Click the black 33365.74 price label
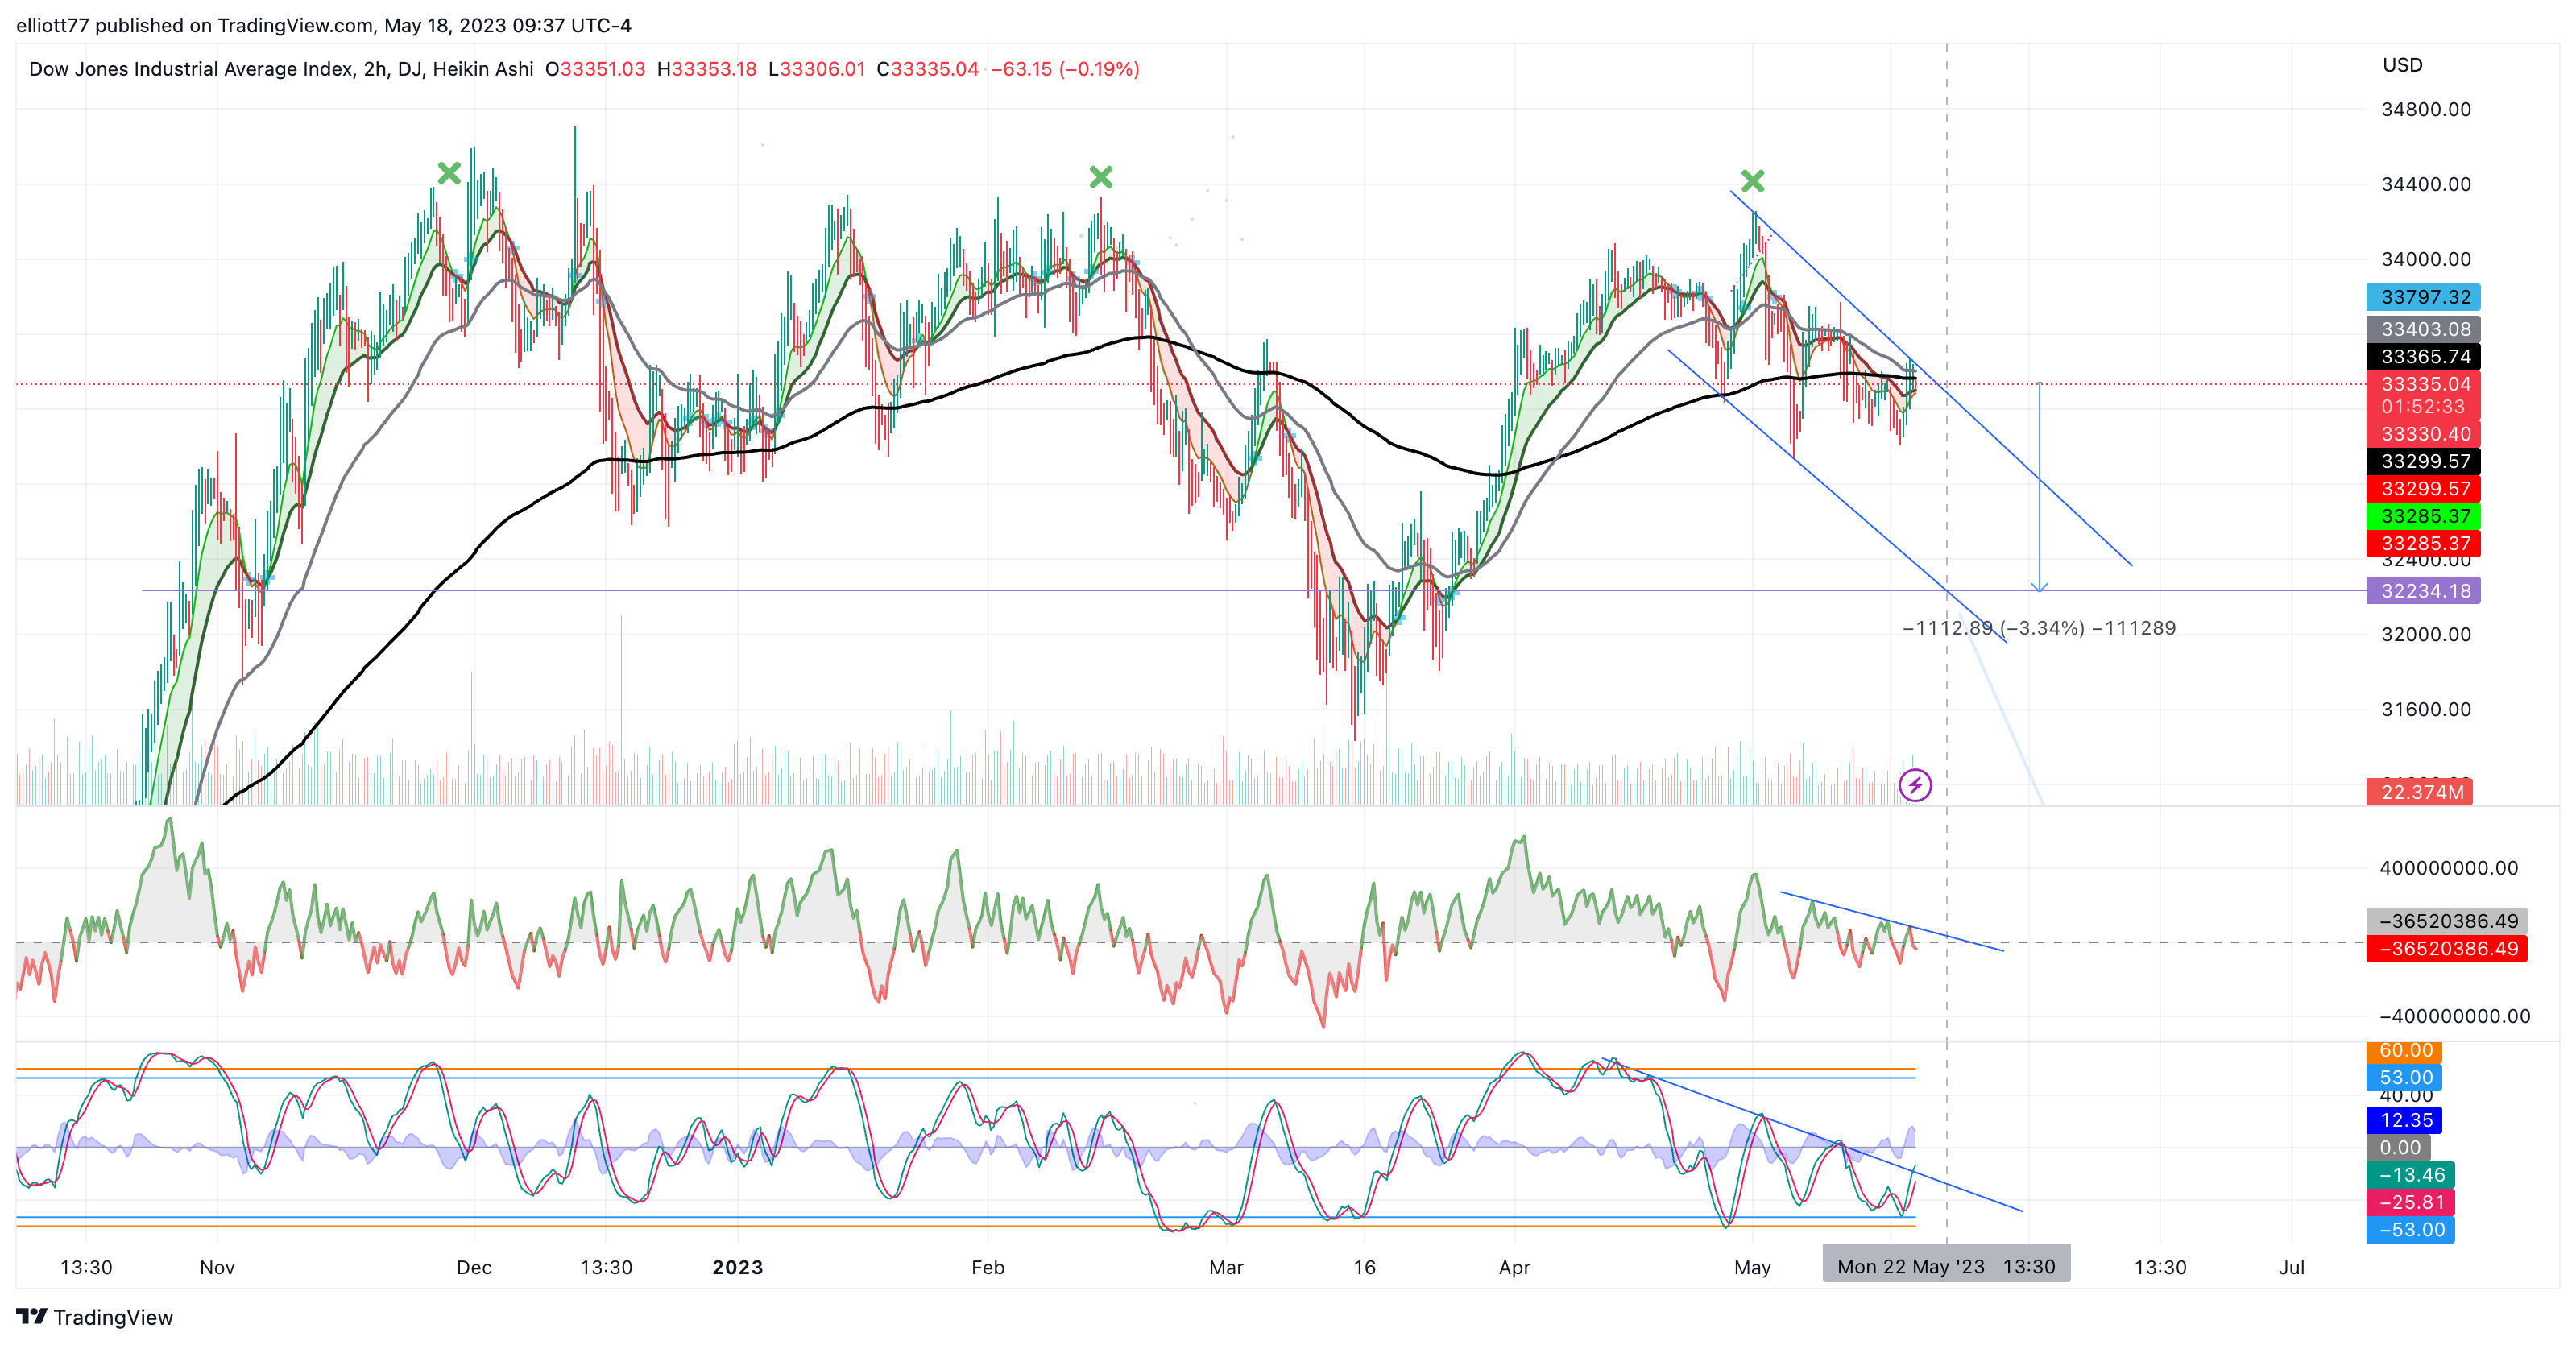The width and height of the screenshot is (2576, 1345). [x=2422, y=357]
